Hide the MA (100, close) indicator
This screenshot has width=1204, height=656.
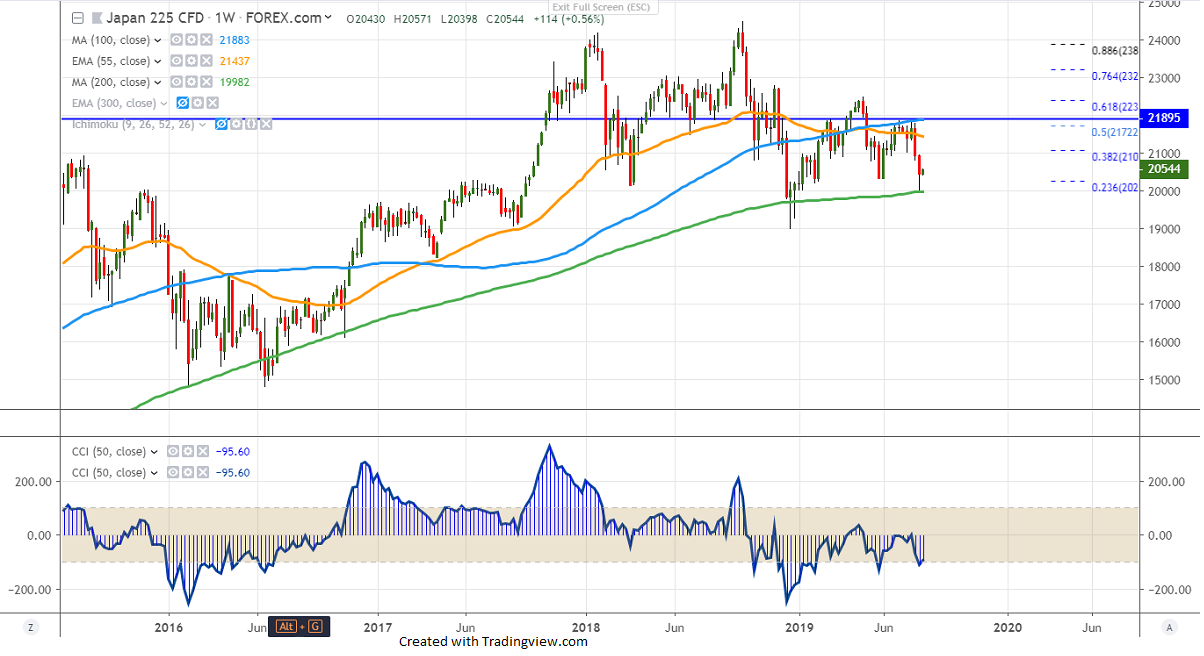pyautogui.click(x=175, y=40)
